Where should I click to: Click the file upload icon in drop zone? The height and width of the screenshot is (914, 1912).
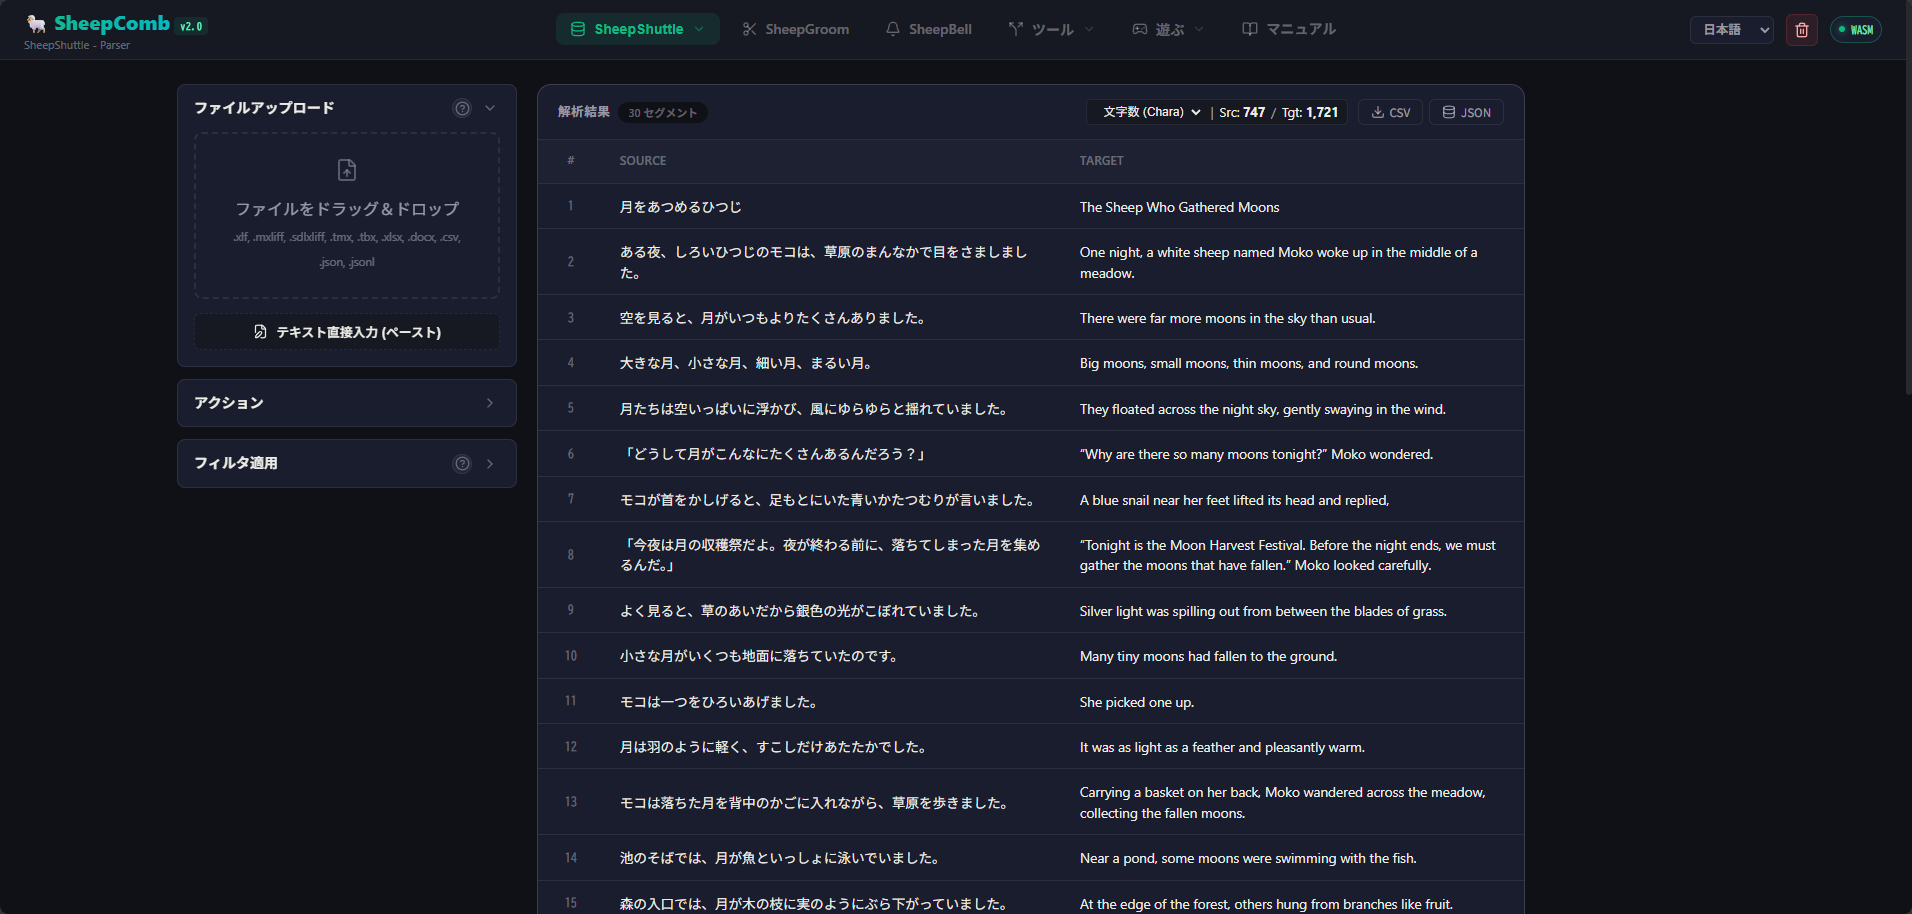click(x=347, y=170)
